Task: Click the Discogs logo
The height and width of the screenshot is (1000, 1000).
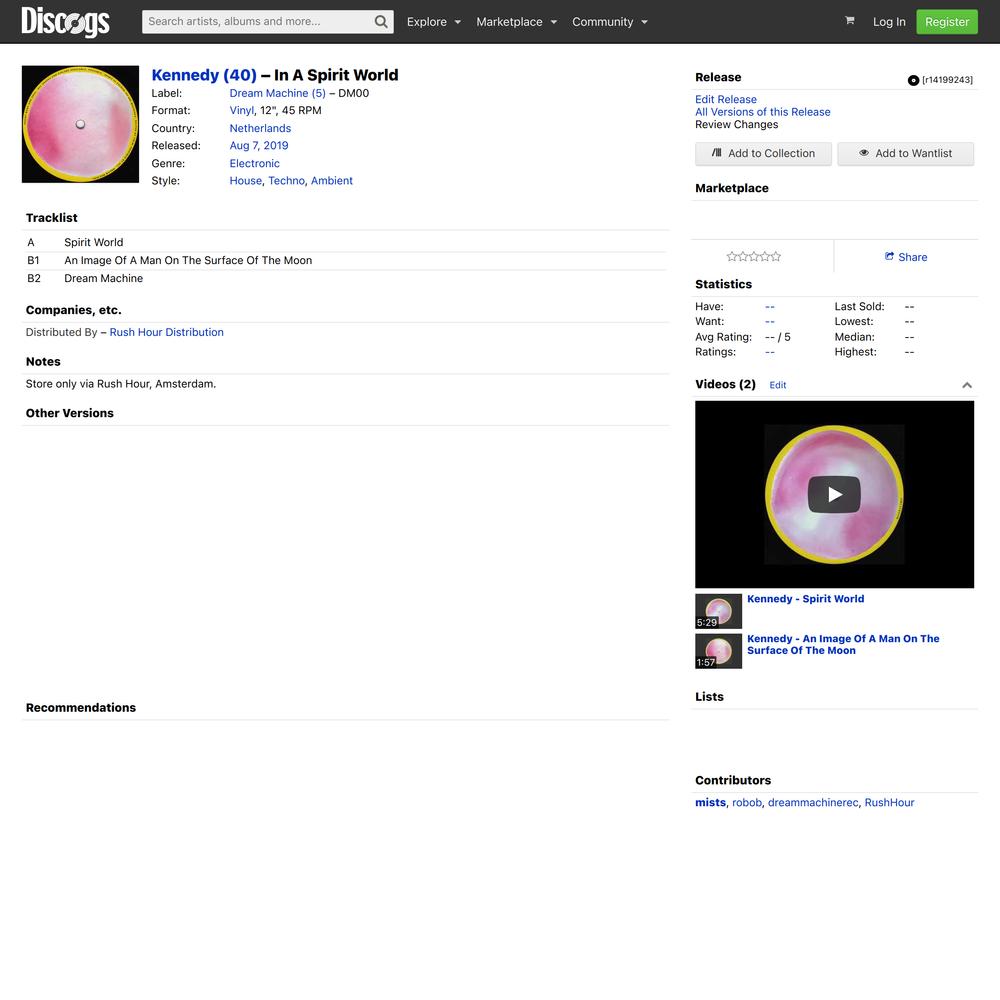Action: (65, 22)
